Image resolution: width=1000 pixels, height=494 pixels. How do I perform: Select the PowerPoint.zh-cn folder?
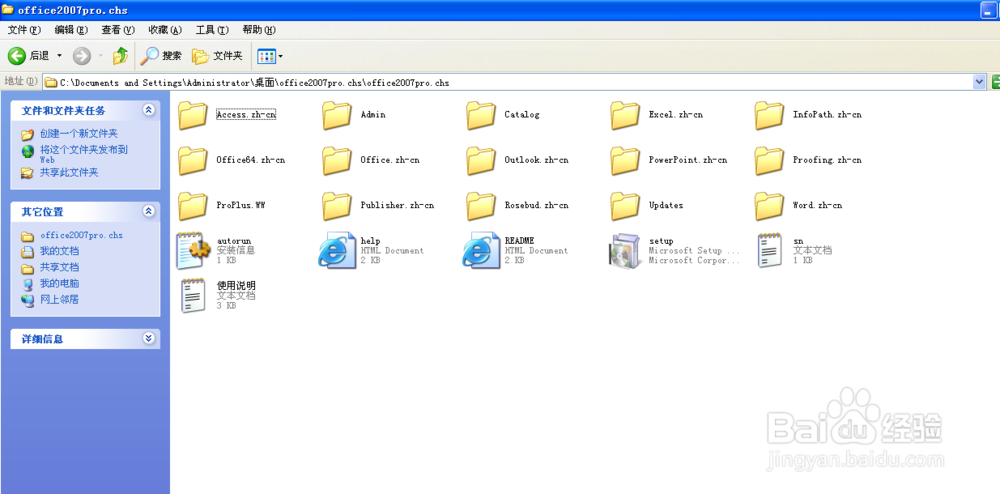[668, 160]
